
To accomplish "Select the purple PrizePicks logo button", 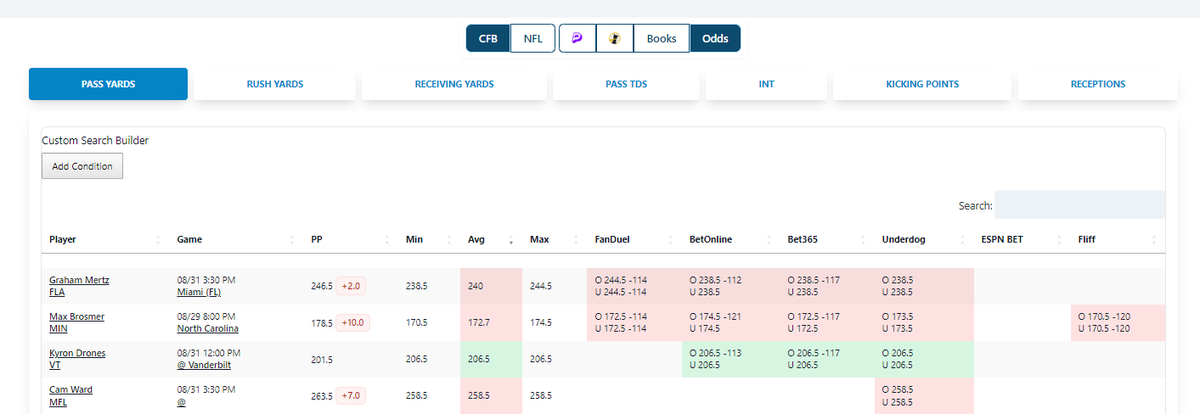I will point(577,39).
